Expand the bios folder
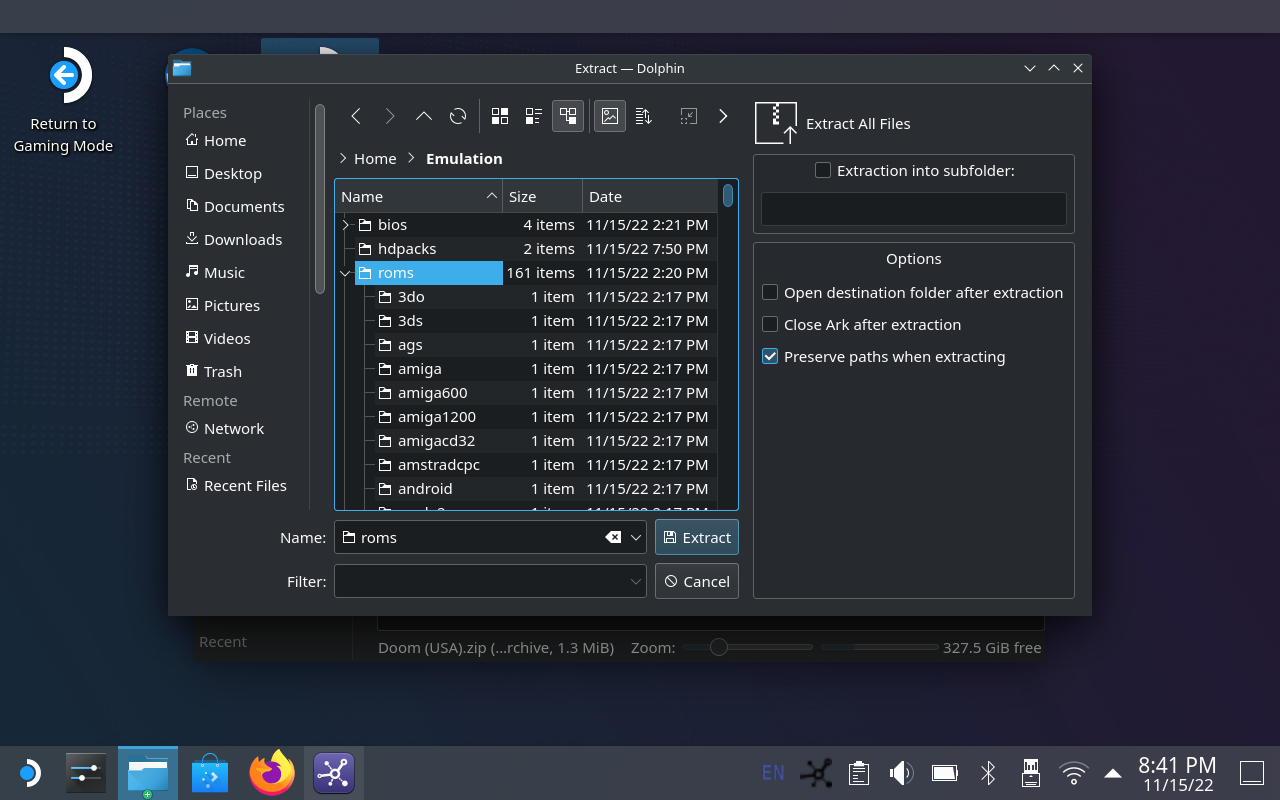 coord(345,224)
